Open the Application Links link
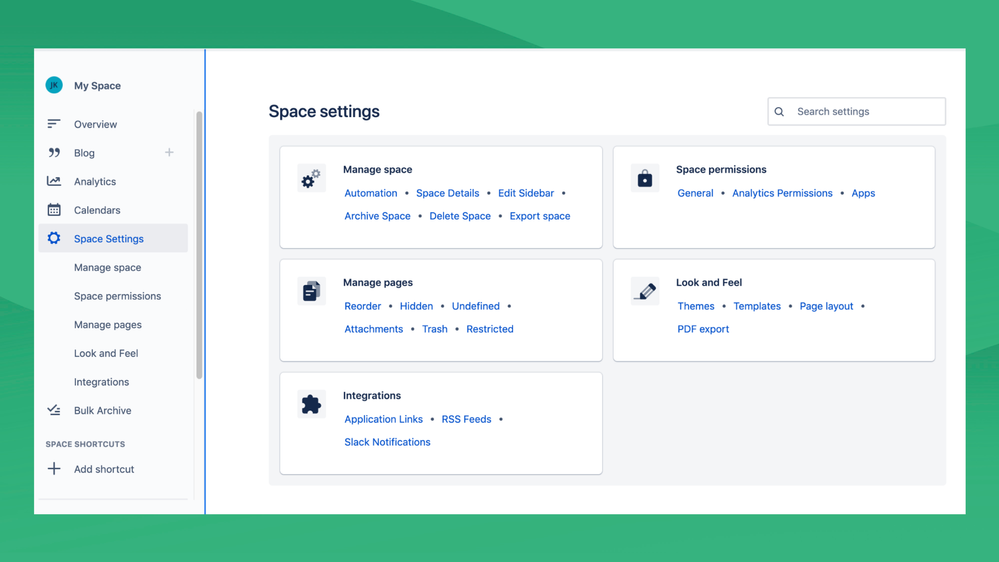This screenshot has height=562, width=999. pyautogui.click(x=384, y=419)
